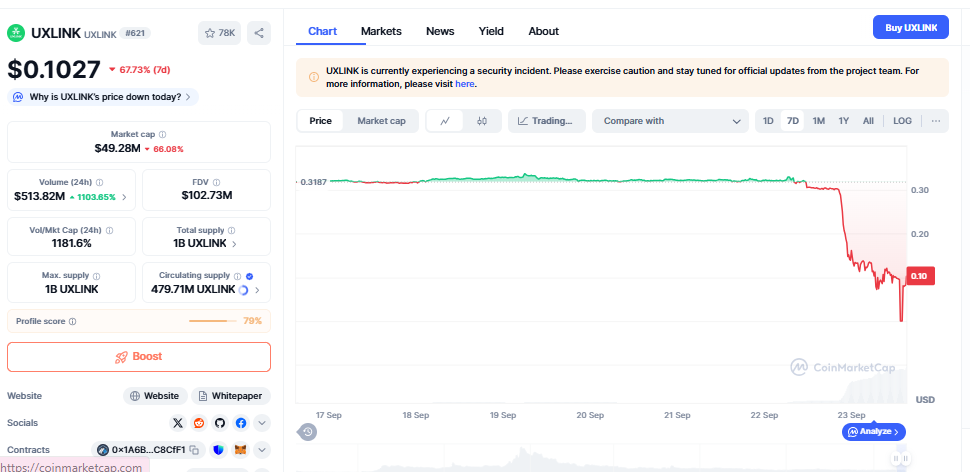Set chart range to 1Y

(844, 121)
